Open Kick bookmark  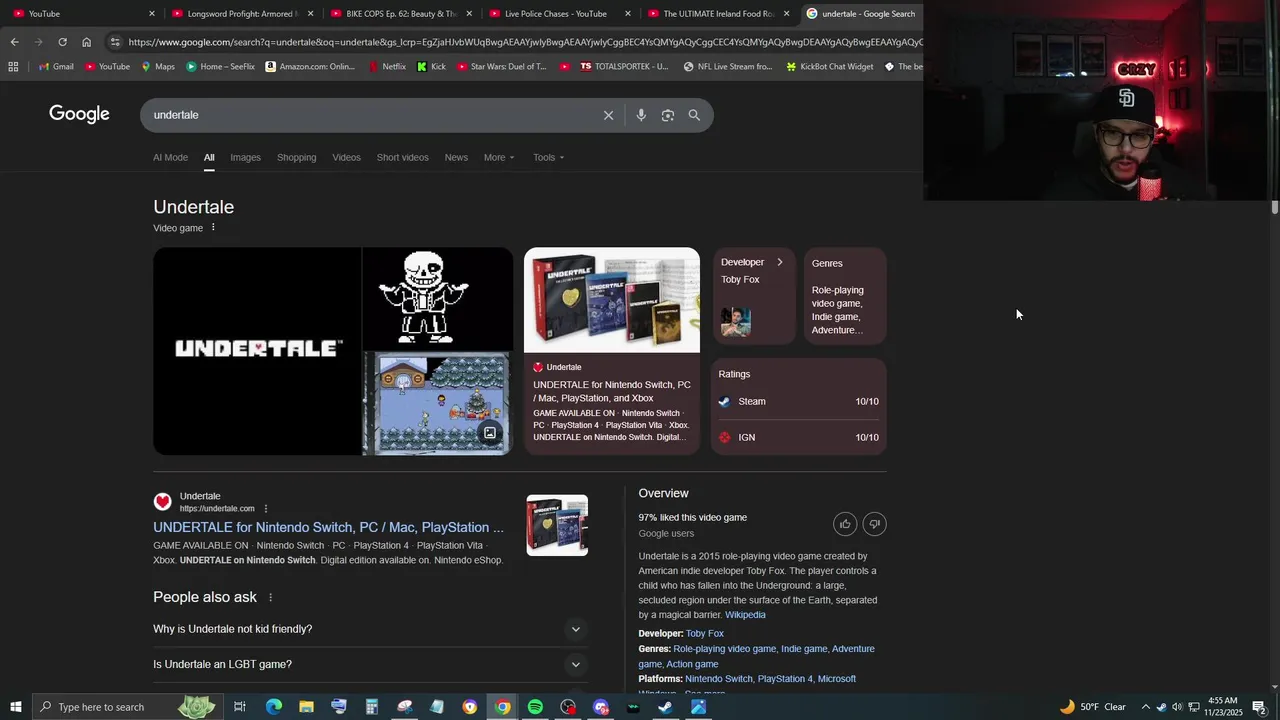[x=431, y=67]
